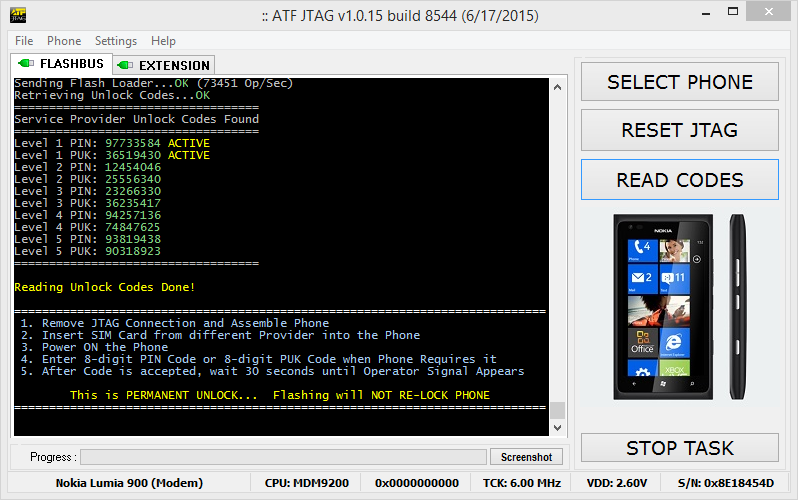This screenshot has width=798, height=500.
Task: Click Level 3 PUK code 36235417
Action: 133,203
